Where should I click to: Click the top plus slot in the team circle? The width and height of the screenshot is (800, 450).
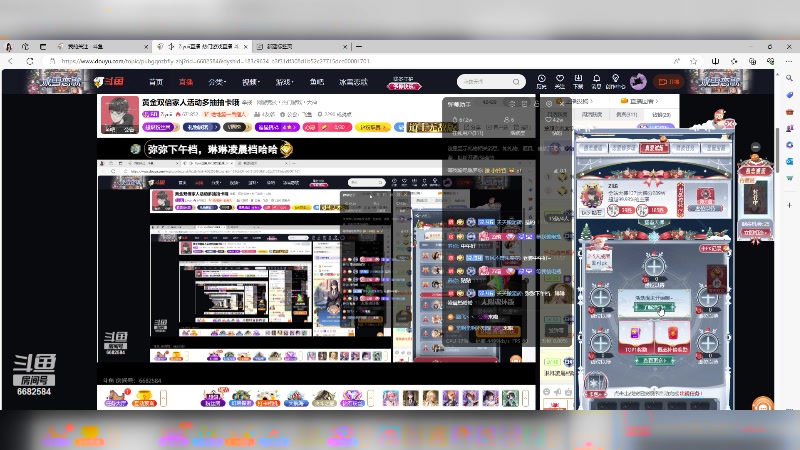(x=654, y=266)
